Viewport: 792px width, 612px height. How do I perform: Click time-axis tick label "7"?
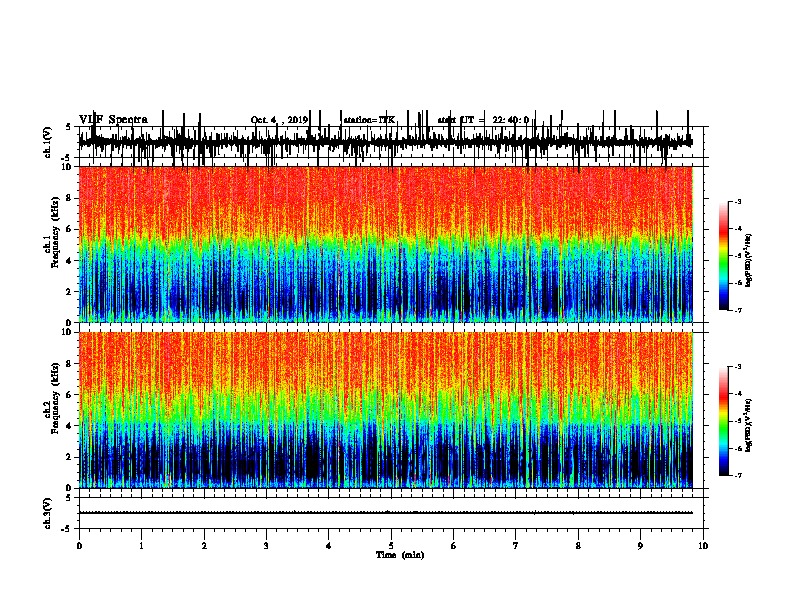click(x=516, y=546)
